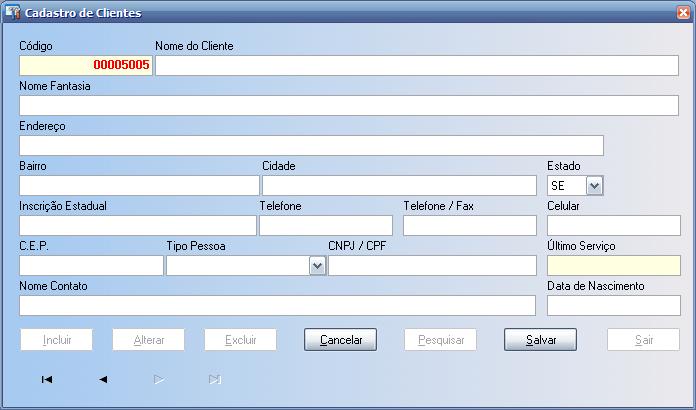Select the Endereço text box
The width and height of the screenshot is (696, 410).
(x=311, y=146)
